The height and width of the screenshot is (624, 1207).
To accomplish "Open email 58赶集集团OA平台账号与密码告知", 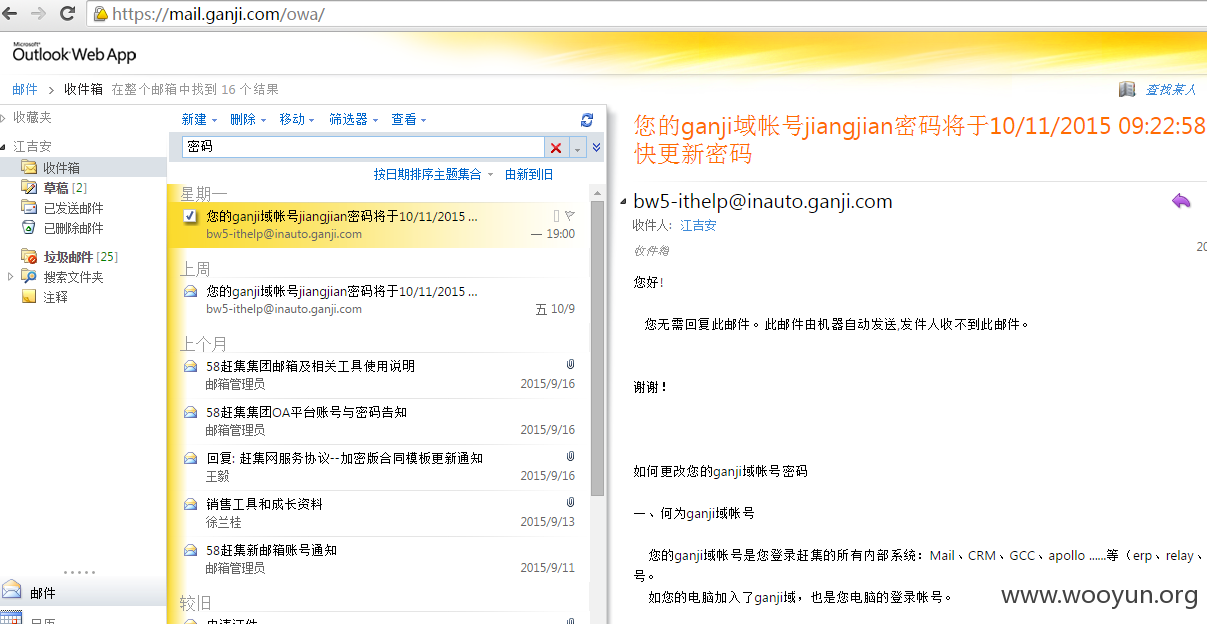I will click(x=379, y=421).
